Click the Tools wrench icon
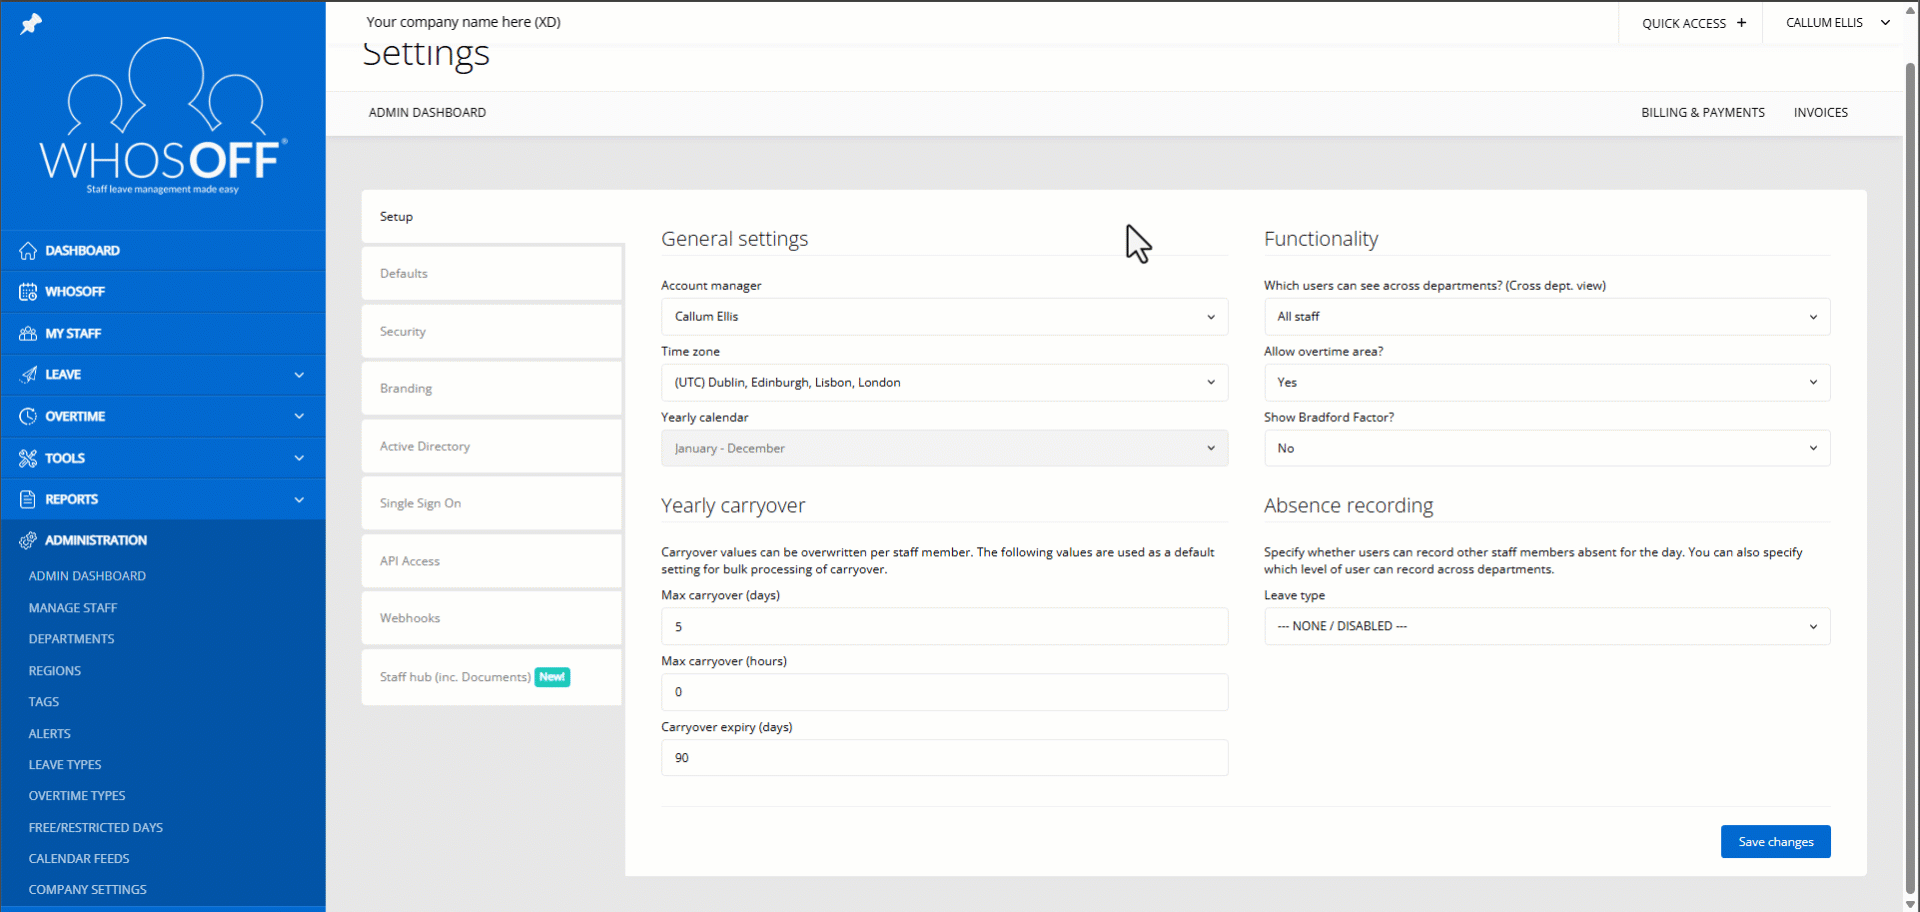 coord(28,458)
